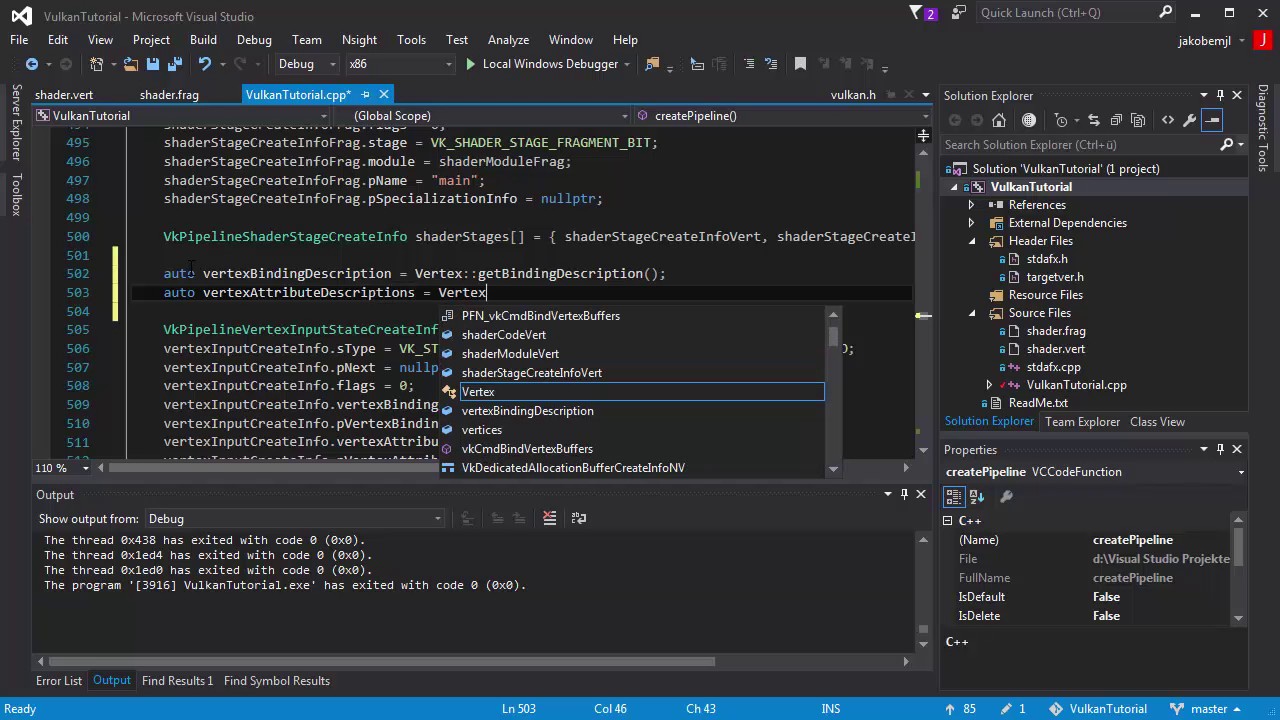
Task: Collapse Source Files folder
Action: pyautogui.click(x=972, y=313)
